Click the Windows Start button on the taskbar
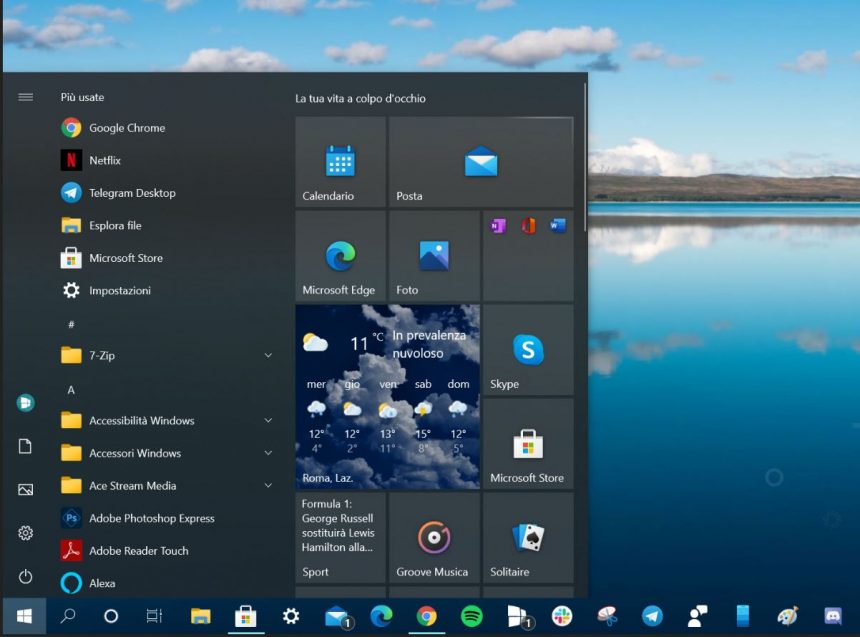This screenshot has width=860, height=637. (x=24, y=616)
